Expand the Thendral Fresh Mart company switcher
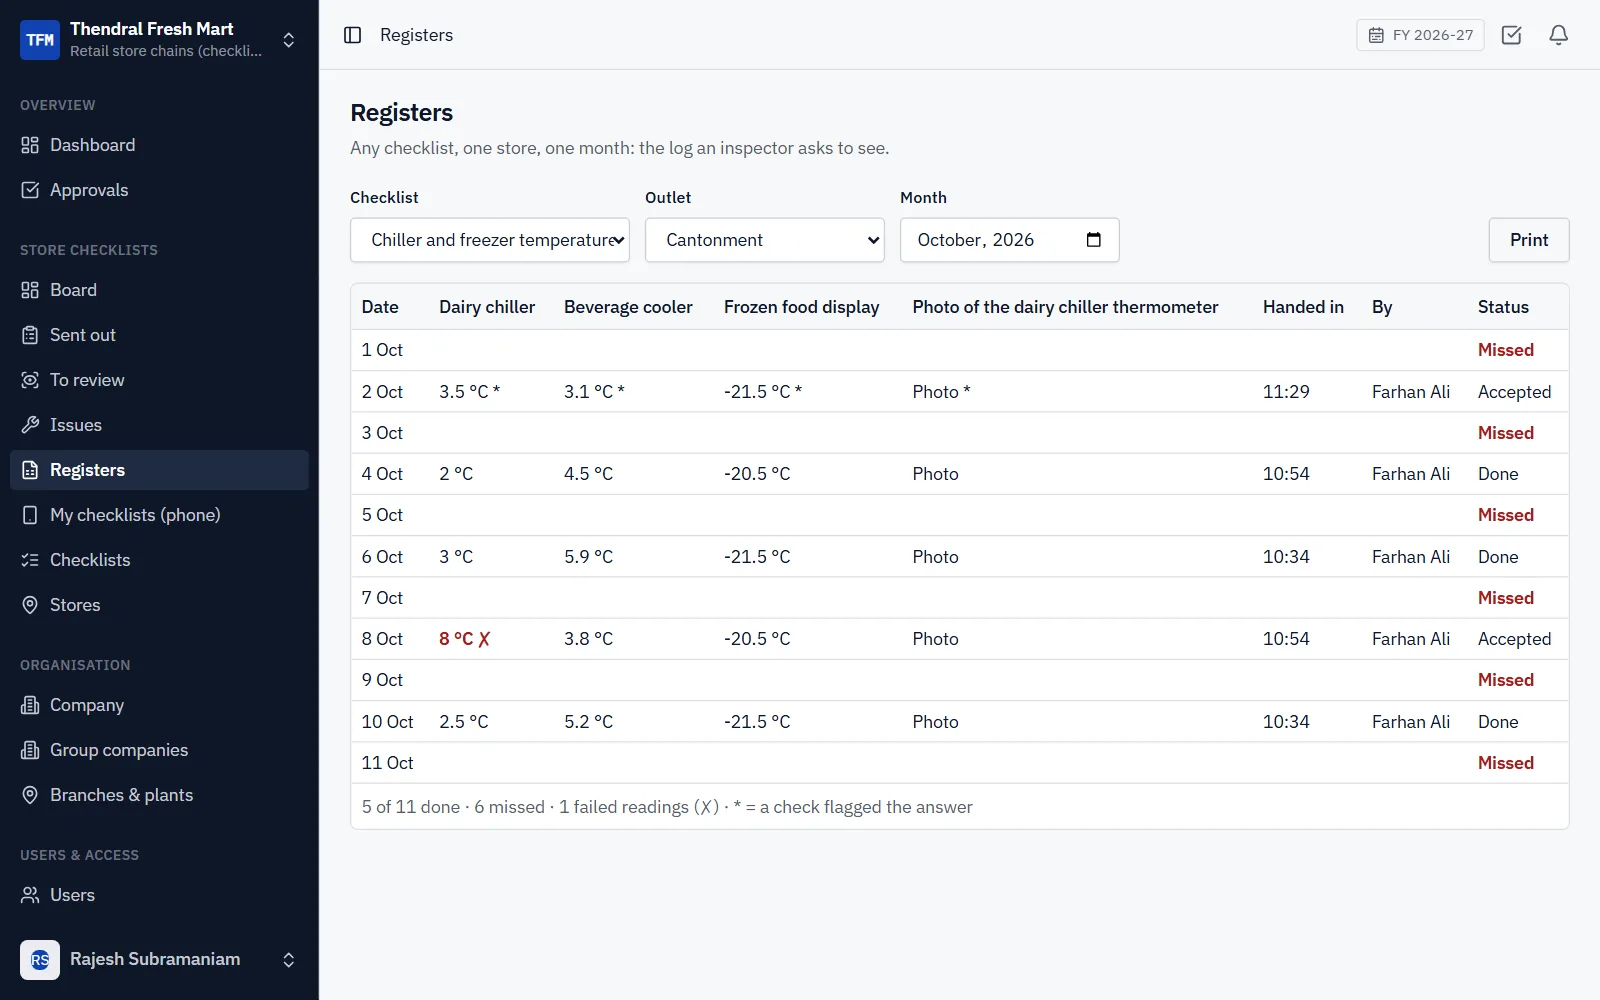The height and width of the screenshot is (1000, 1600). tap(289, 40)
